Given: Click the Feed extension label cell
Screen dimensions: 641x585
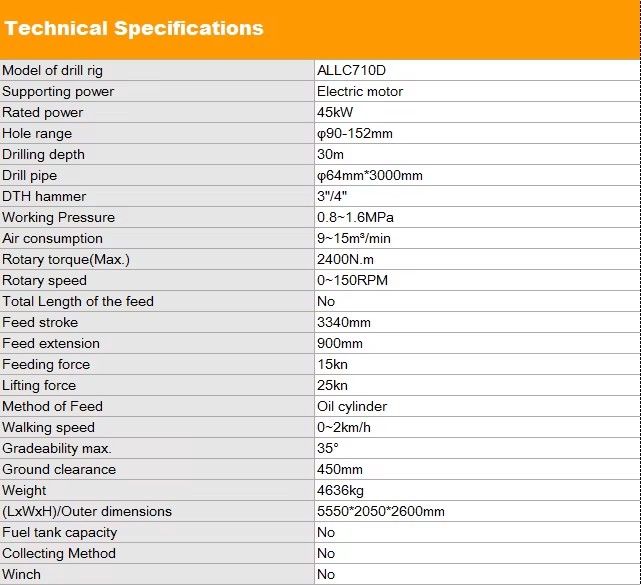Looking at the screenshot, I should (x=157, y=343).
